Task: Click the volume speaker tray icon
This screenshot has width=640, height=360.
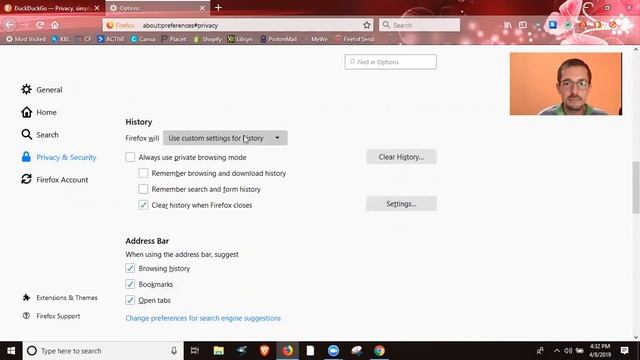Action: pyautogui.click(x=568, y=351)
